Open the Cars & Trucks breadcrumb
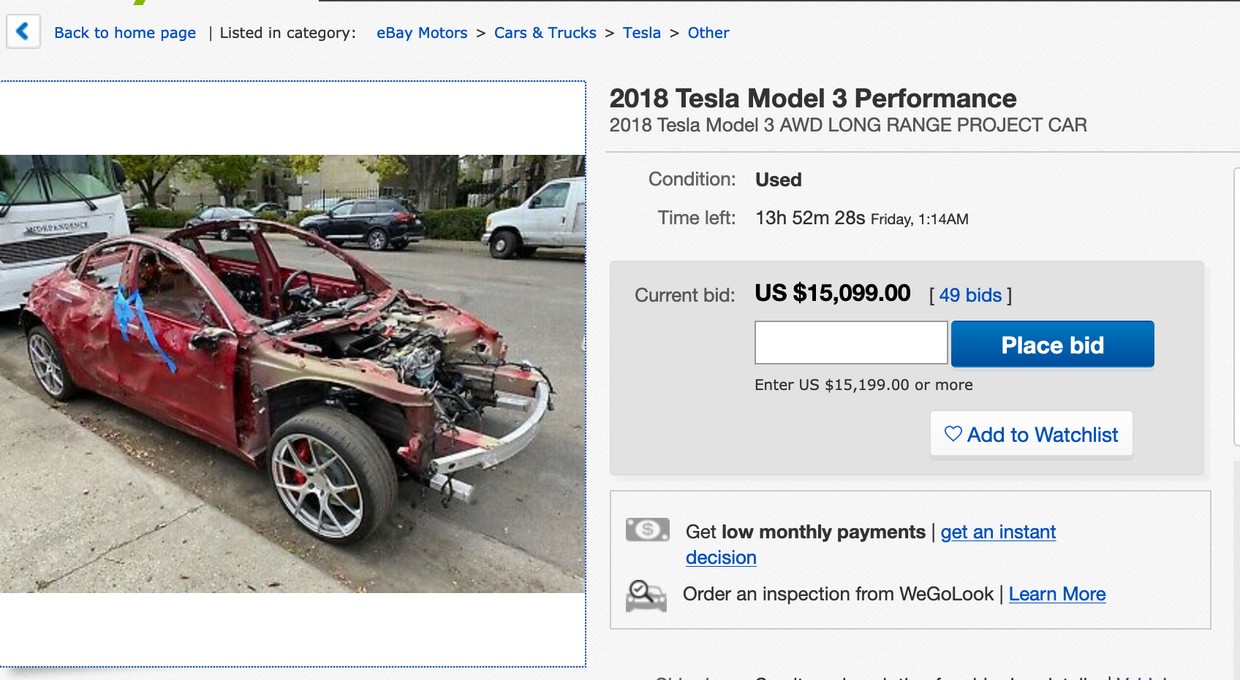This screenshot has width=1240, height=680. [x=545, y=33]
